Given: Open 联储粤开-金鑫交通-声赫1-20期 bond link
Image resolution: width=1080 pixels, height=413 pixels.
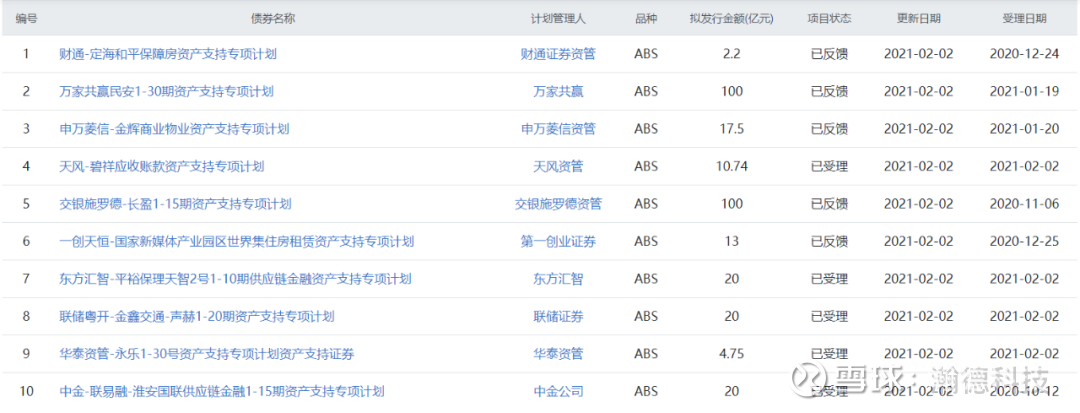Looking at the screenshot, I should tap(196, 316).
